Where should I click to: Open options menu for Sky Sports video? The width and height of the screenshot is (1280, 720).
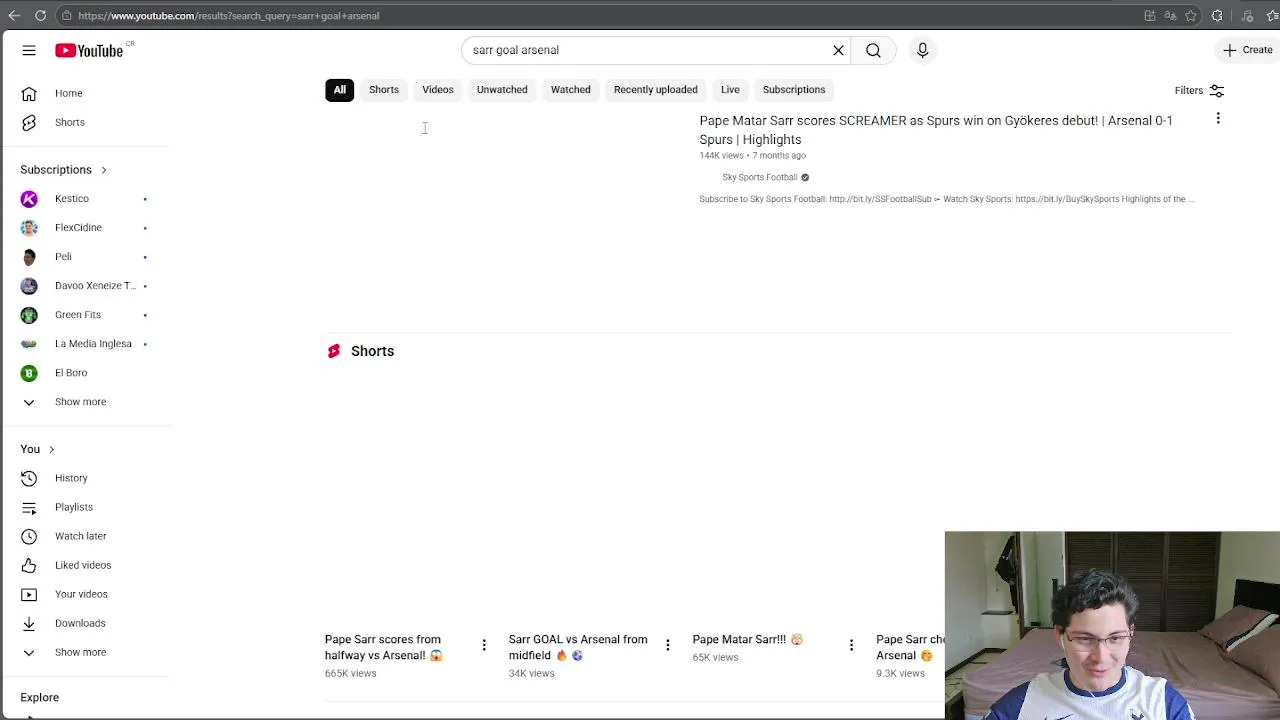coord(1218,119)
